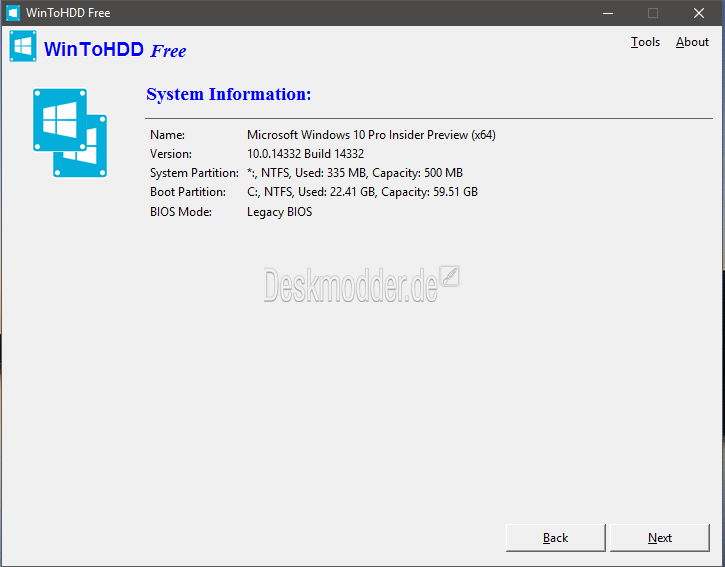Click the 'Version:' label

point(171,154)
